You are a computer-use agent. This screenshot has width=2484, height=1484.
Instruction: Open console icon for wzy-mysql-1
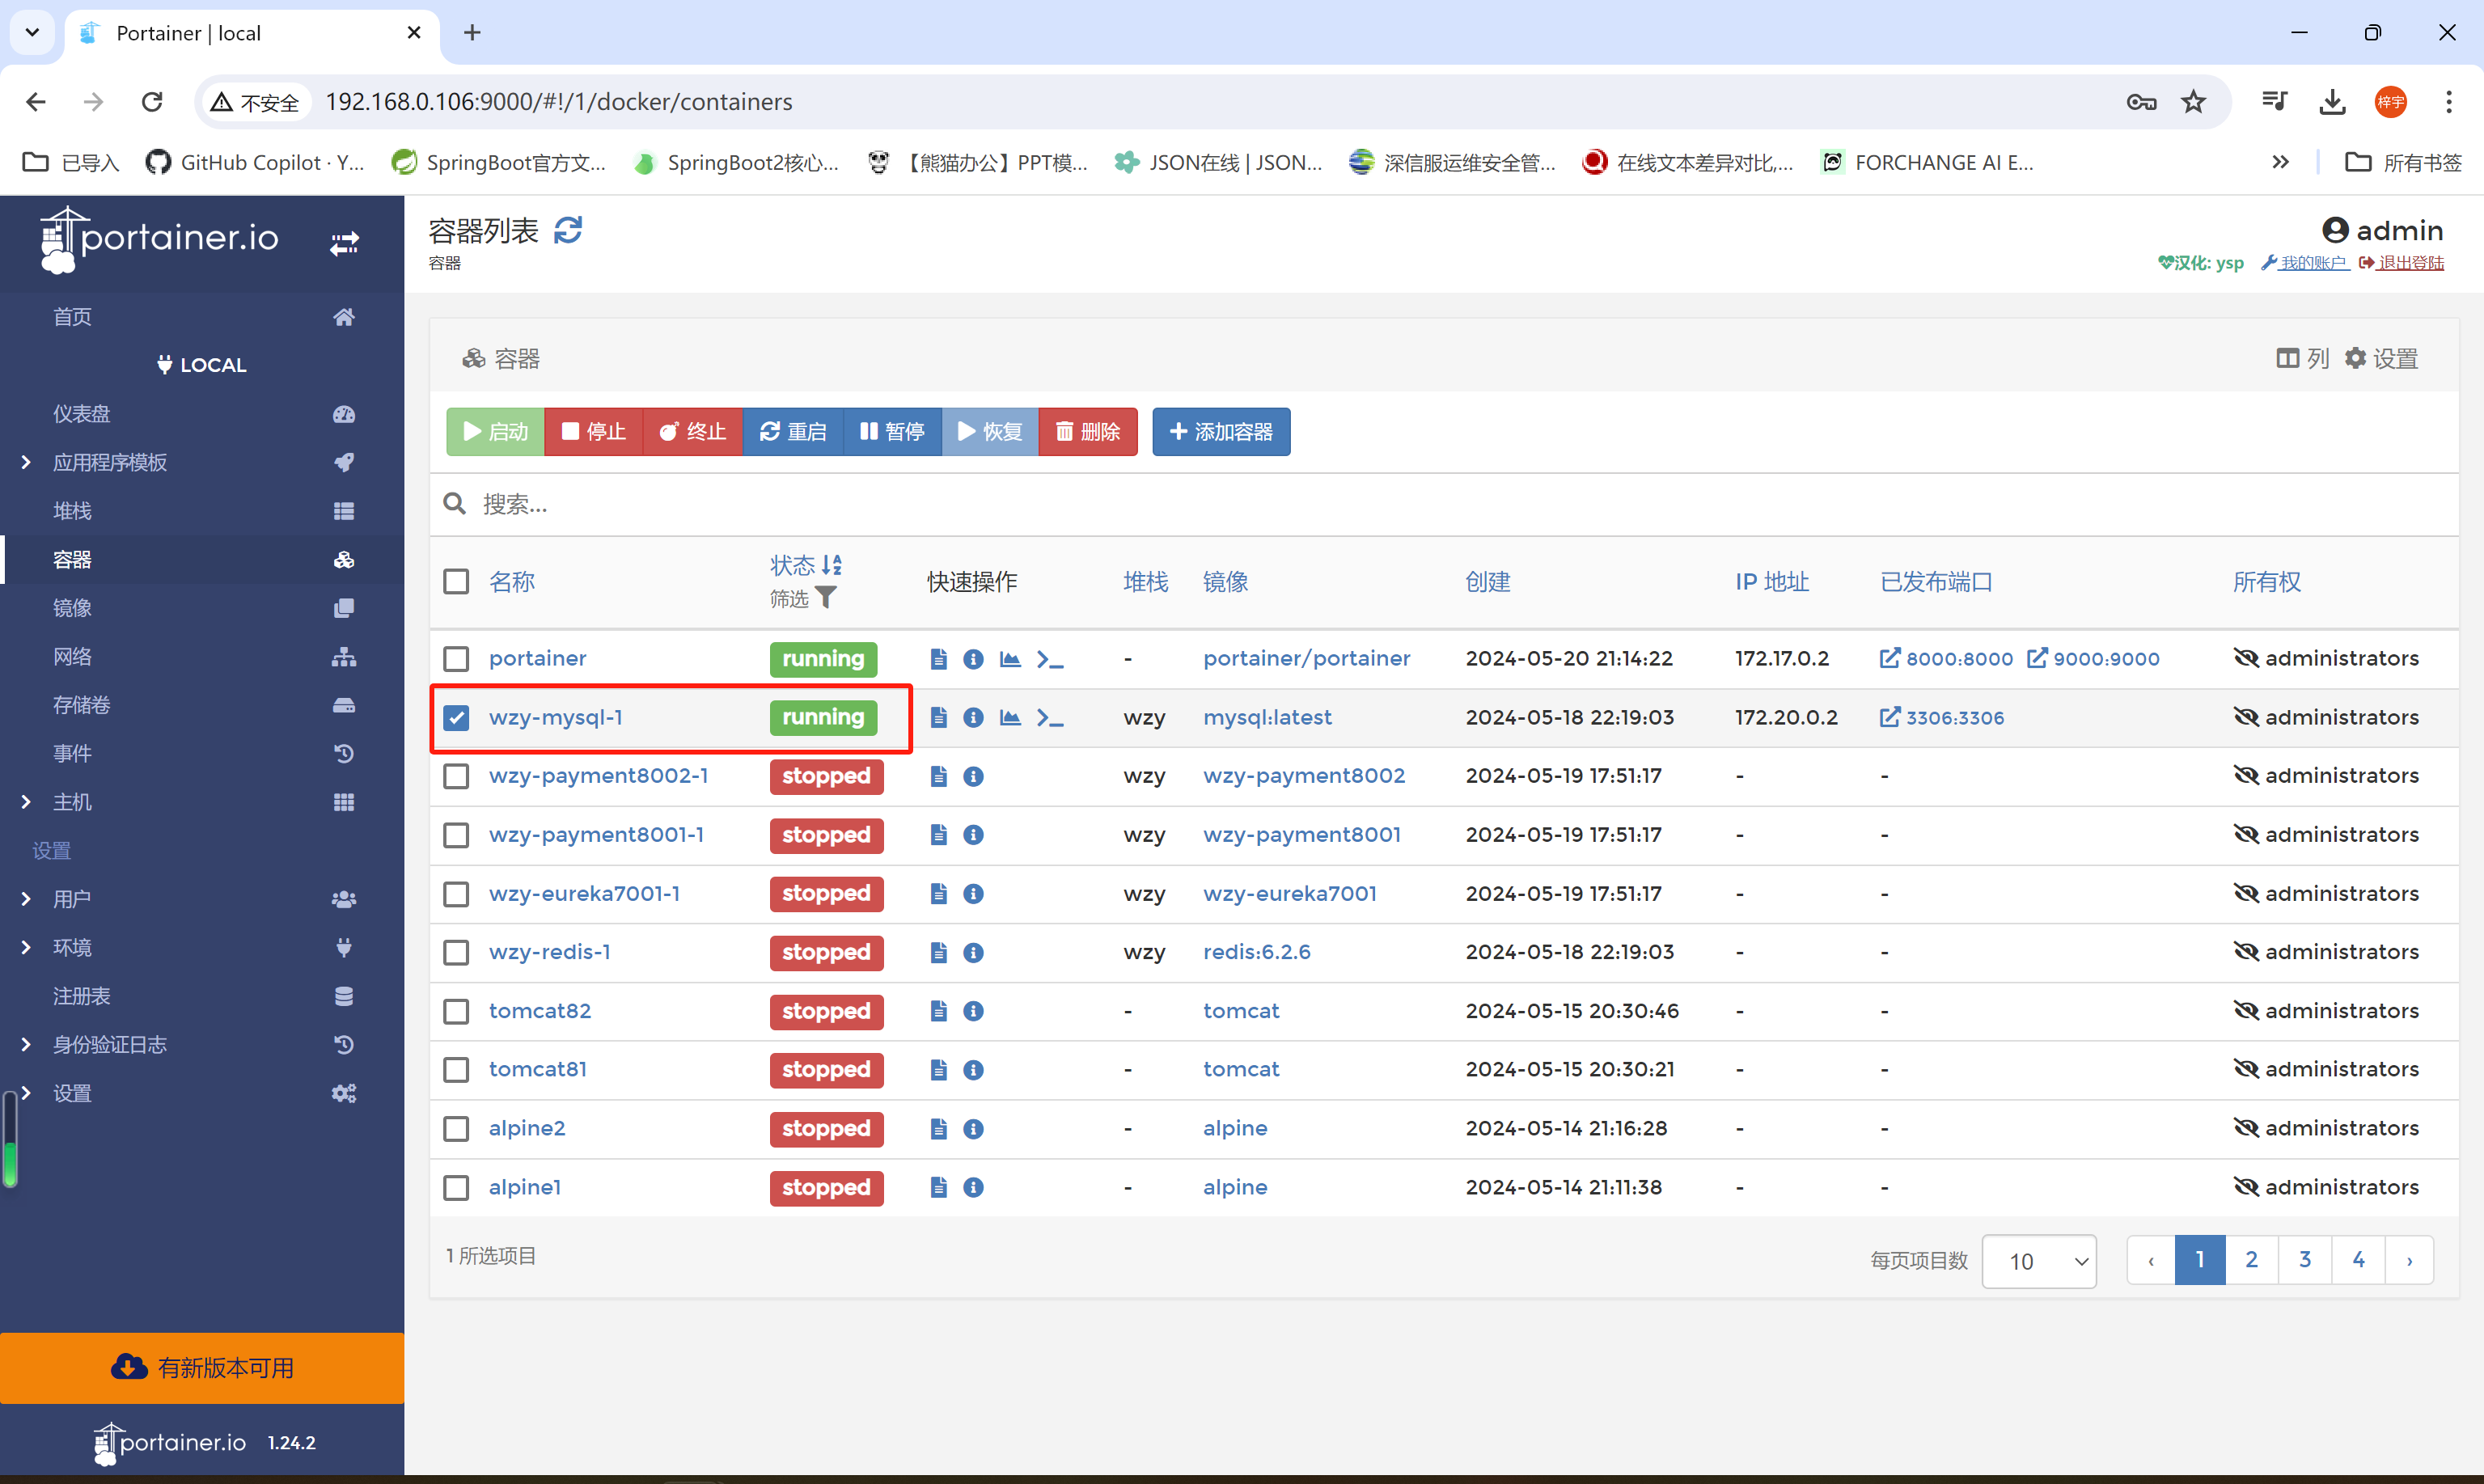coord(1050,717)
